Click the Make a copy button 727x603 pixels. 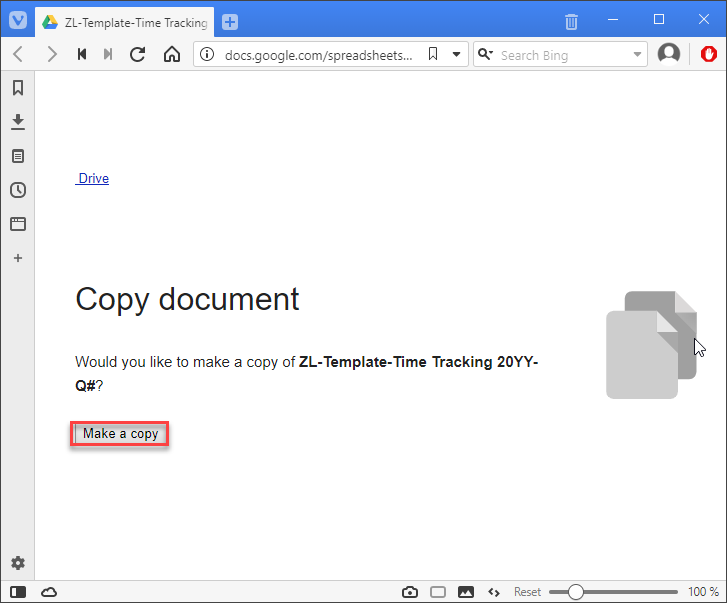tap(120, 434)
